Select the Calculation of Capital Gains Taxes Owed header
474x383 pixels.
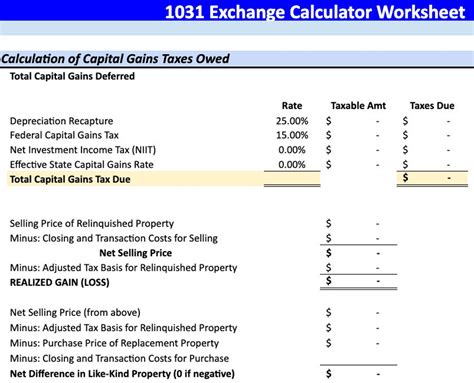(x=115, y=59)
